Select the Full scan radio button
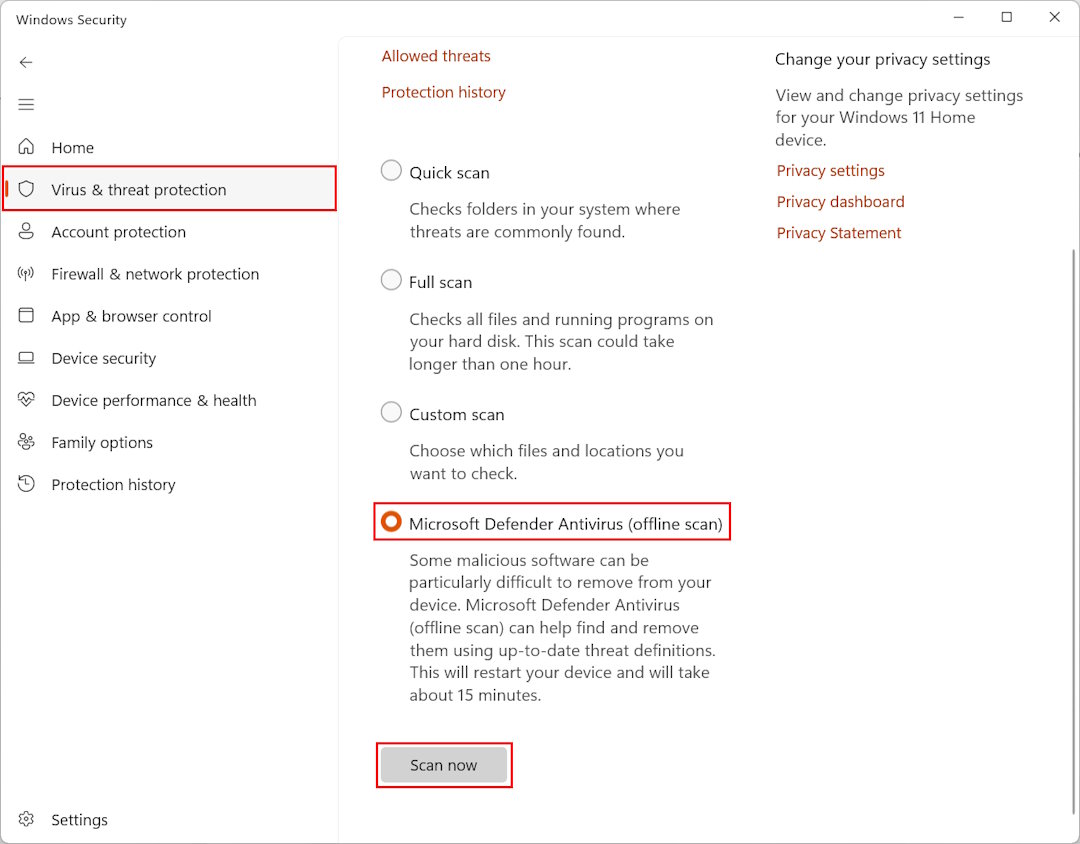 [x=391, y=281]
